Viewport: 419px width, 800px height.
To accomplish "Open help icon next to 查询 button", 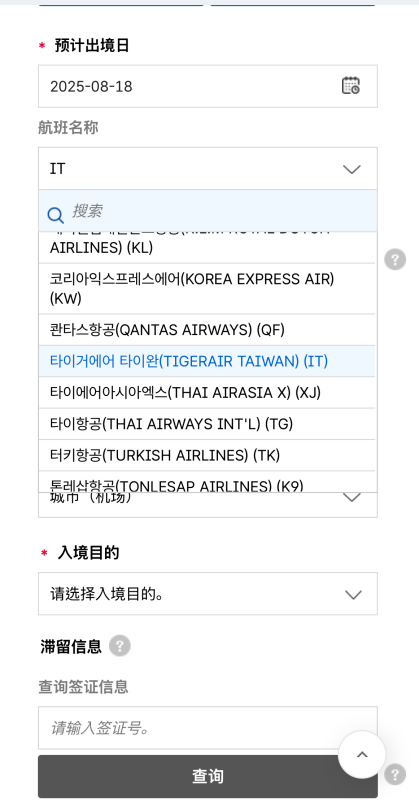I will [395, 774].
